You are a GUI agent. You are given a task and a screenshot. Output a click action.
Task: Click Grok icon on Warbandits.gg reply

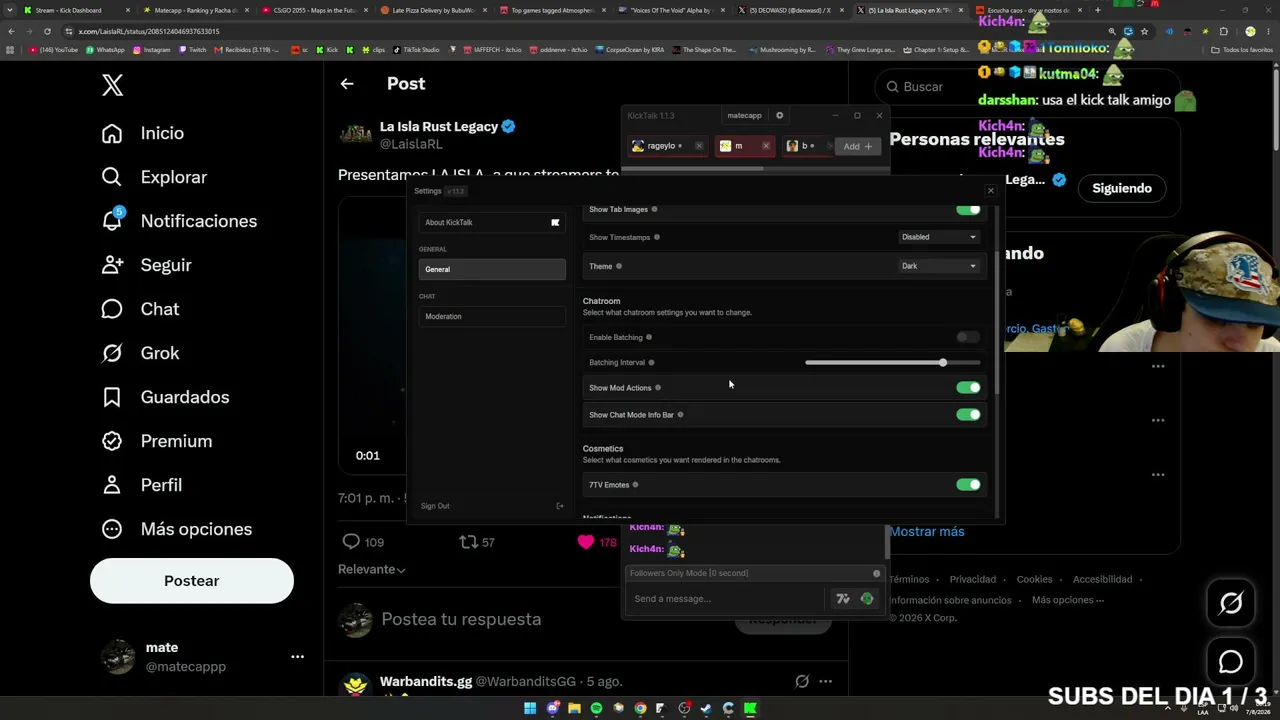pyautogui.click(x=802, y=682)
